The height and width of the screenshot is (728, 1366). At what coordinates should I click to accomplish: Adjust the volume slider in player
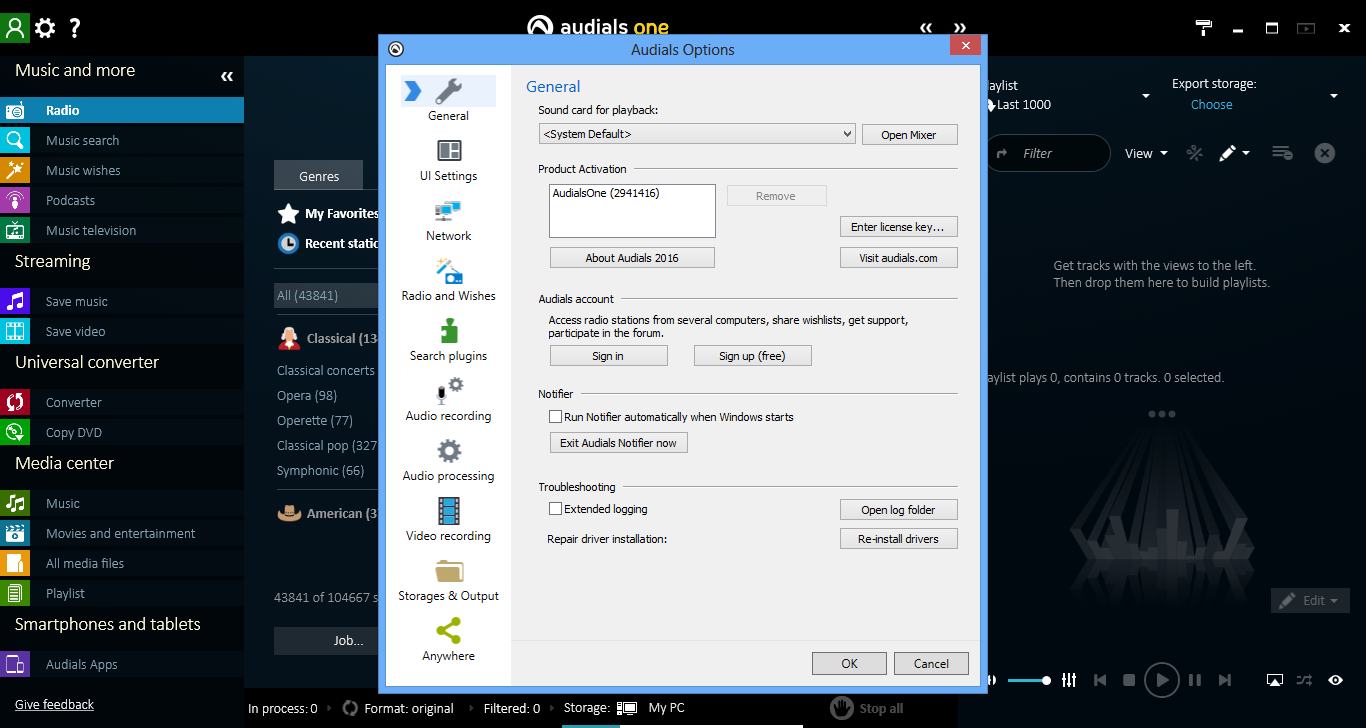coord(1028,680)
